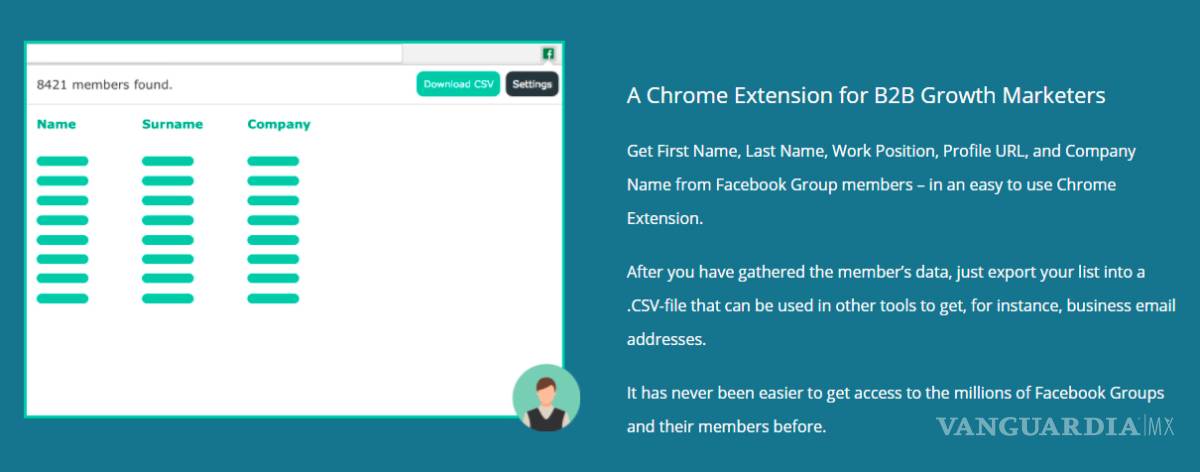Viewport: 1200px width, 472px height.
Task: Select the Surname column header
Action: pyautogui.click(x=172, y=125)
